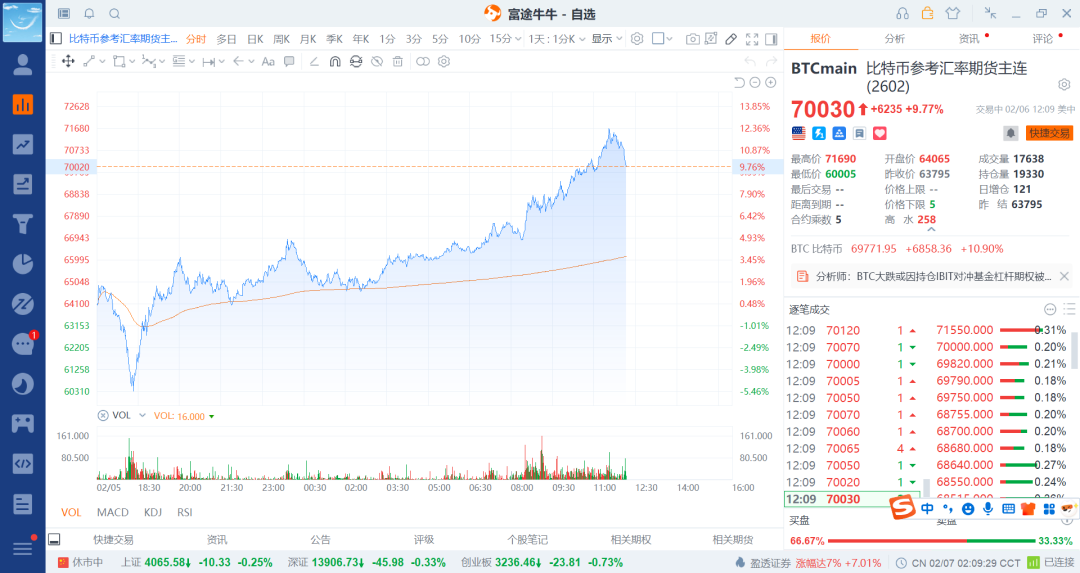This screenshot has width=1080, height=573.
Task: Expand the line drawing tool dropdown arrow
Action: [x=103, y=61]
